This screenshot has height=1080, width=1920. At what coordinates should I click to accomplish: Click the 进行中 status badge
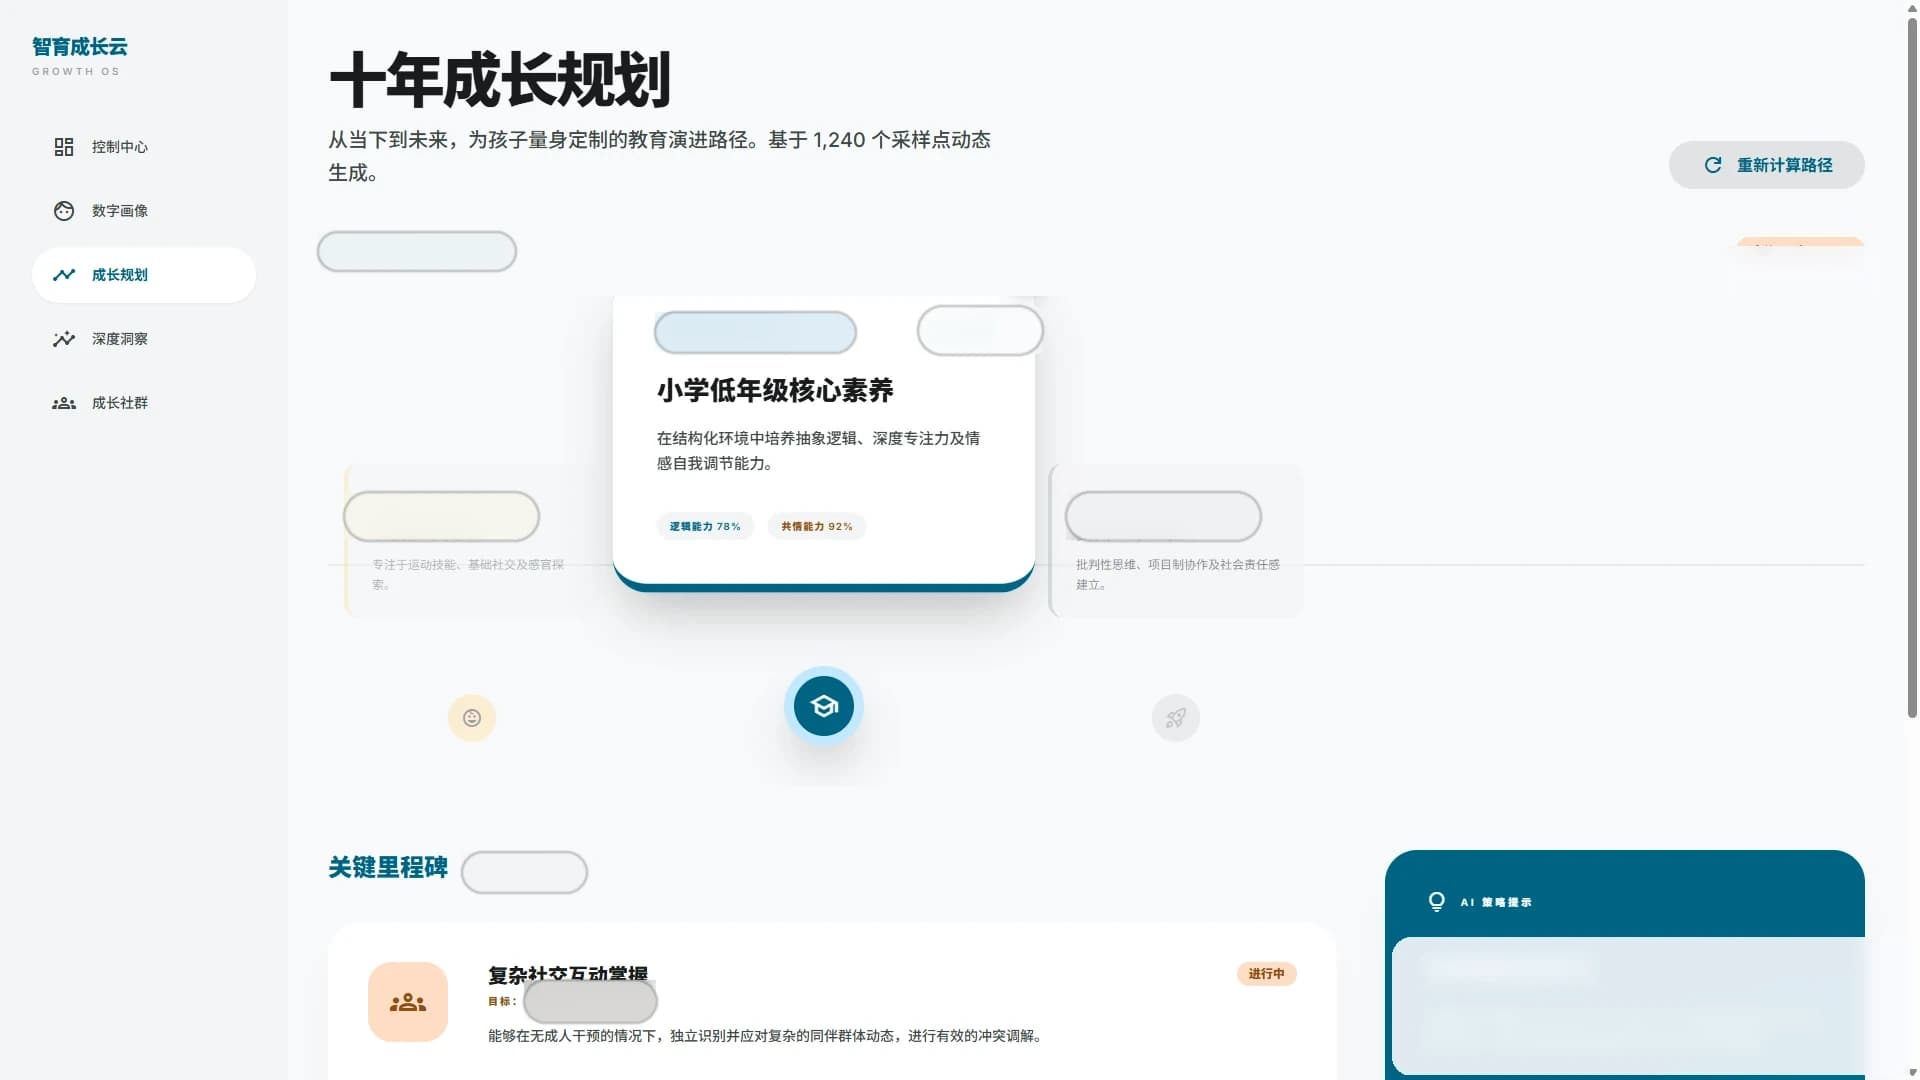pos(1267,974)
